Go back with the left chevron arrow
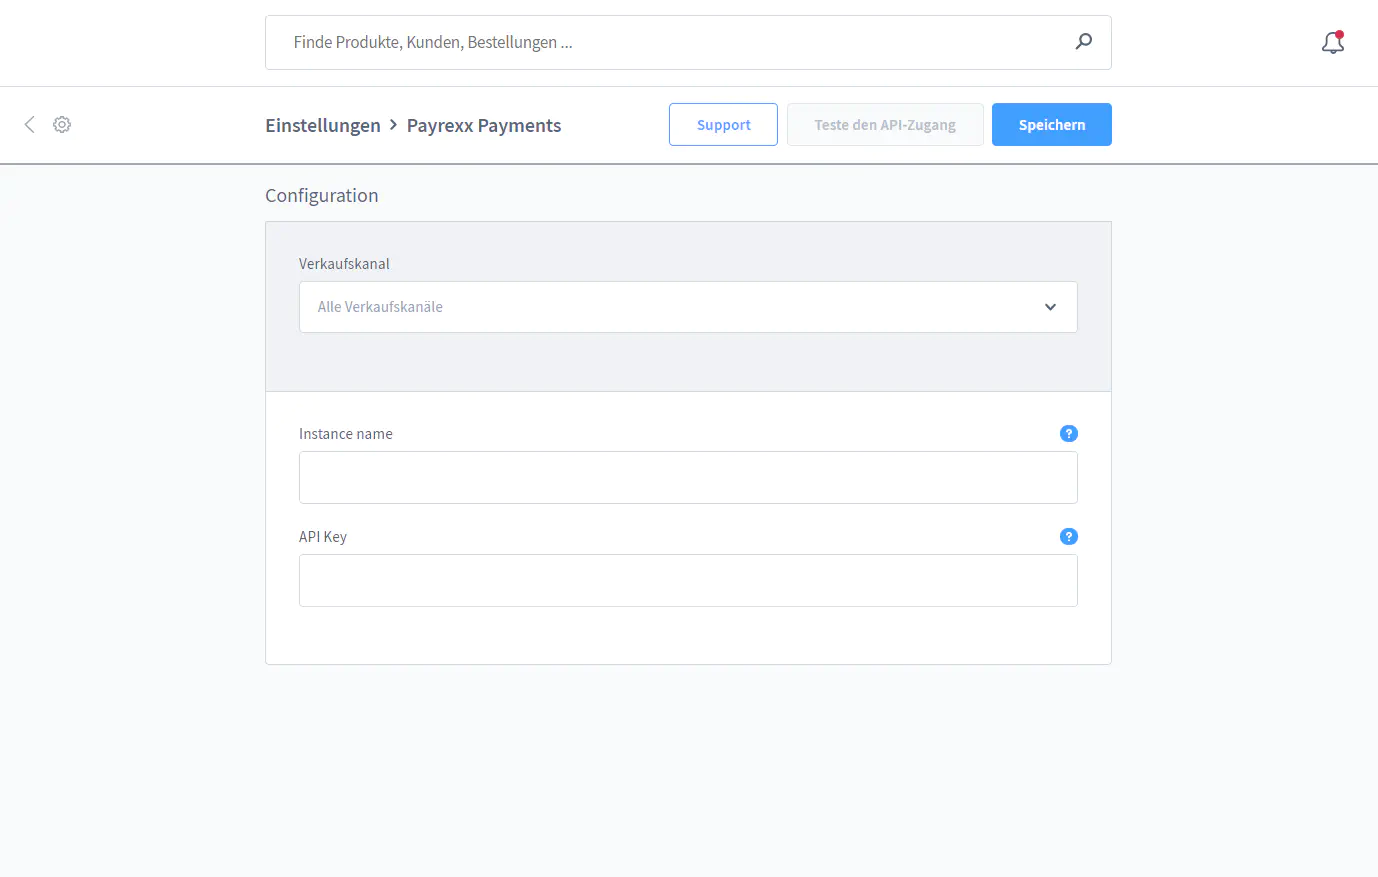This screenshot has width=1378, height=877. [30, 124]
